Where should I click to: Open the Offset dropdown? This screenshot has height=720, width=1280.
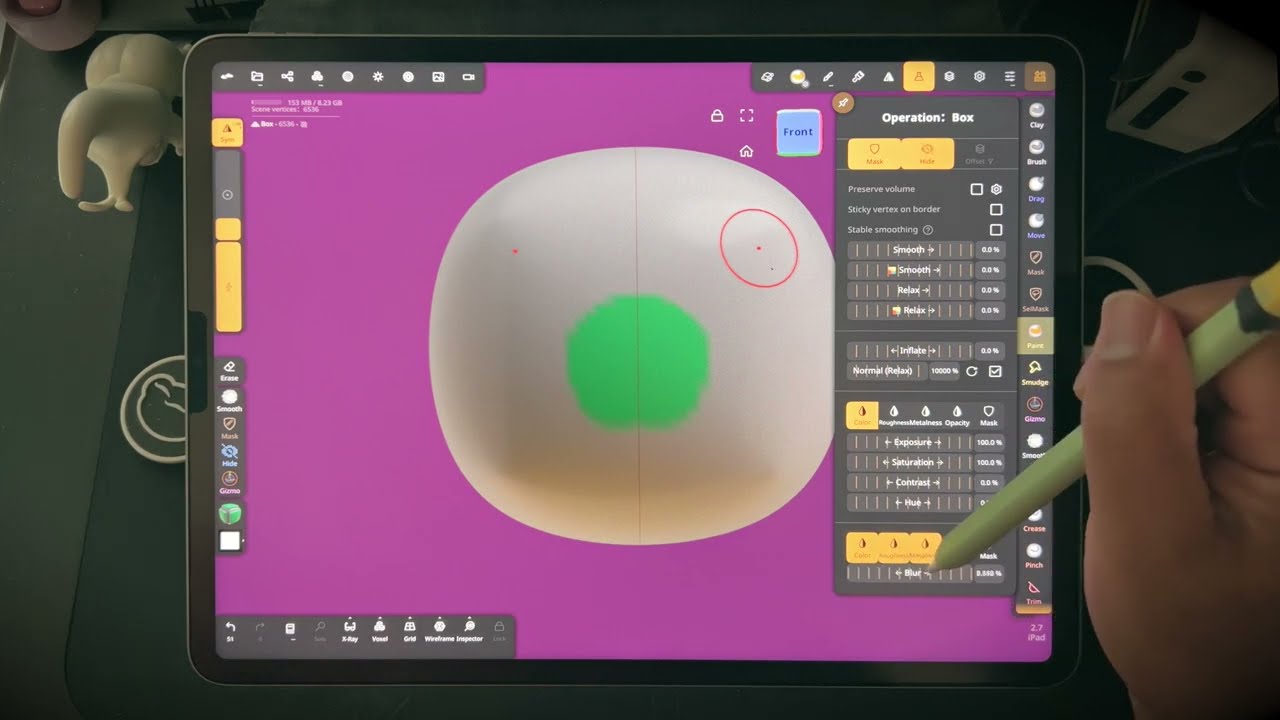click(980, 153)
